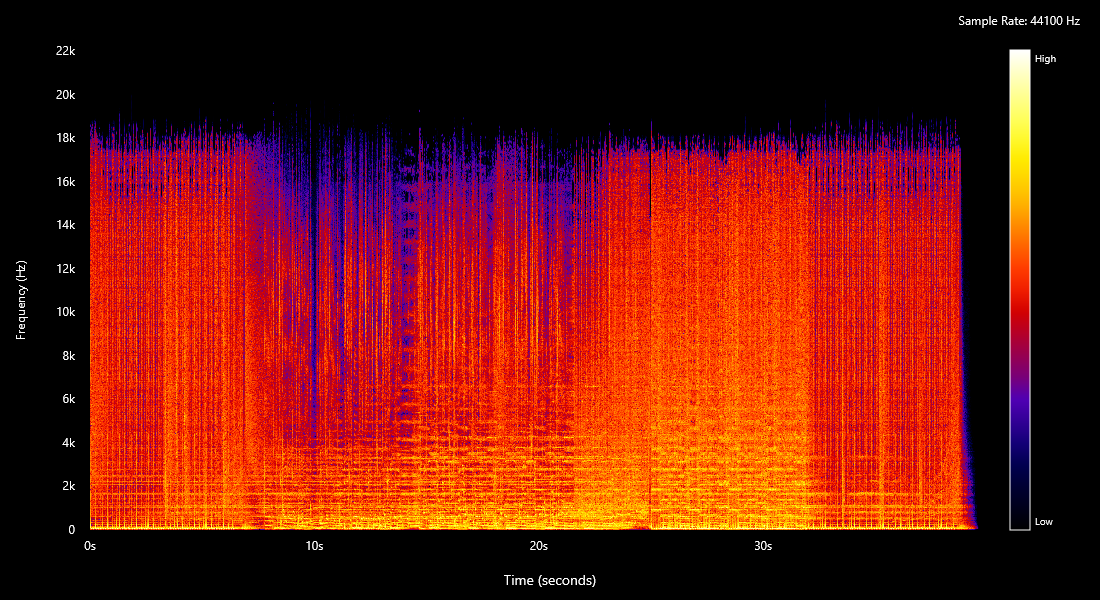Click the 10s marker on the time axis
Image resolution: width=1100 pixels, height=600 pixels.
tap(314, 546)
